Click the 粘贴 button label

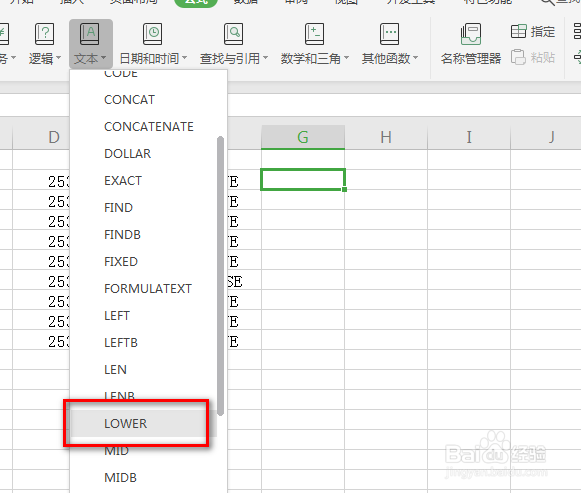pyautogui.click(x=542, y=57)
